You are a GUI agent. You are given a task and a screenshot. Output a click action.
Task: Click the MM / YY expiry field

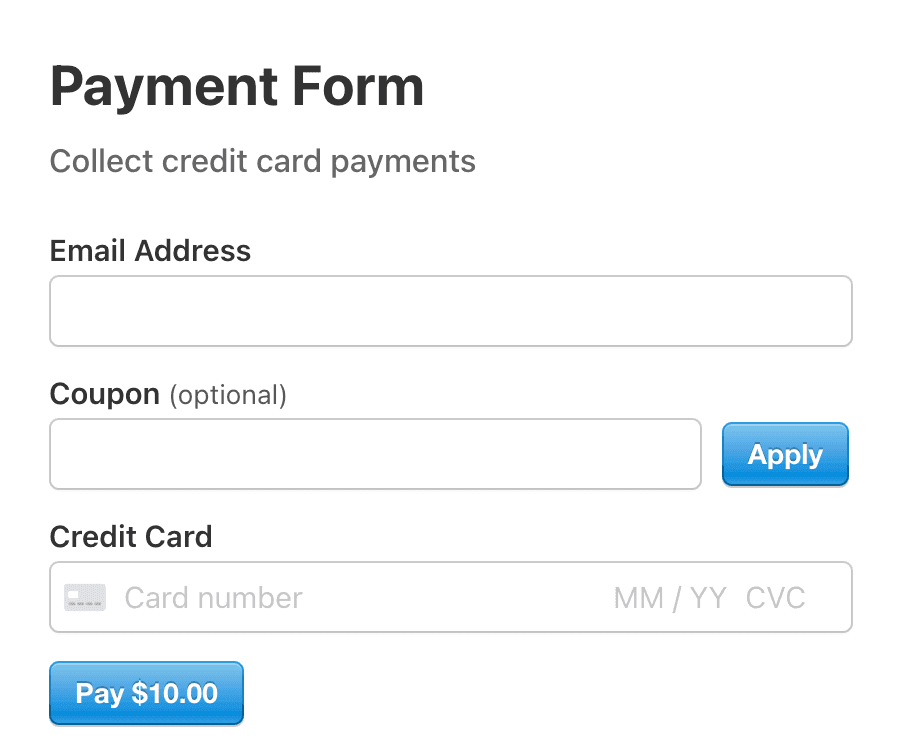[670, 598]
